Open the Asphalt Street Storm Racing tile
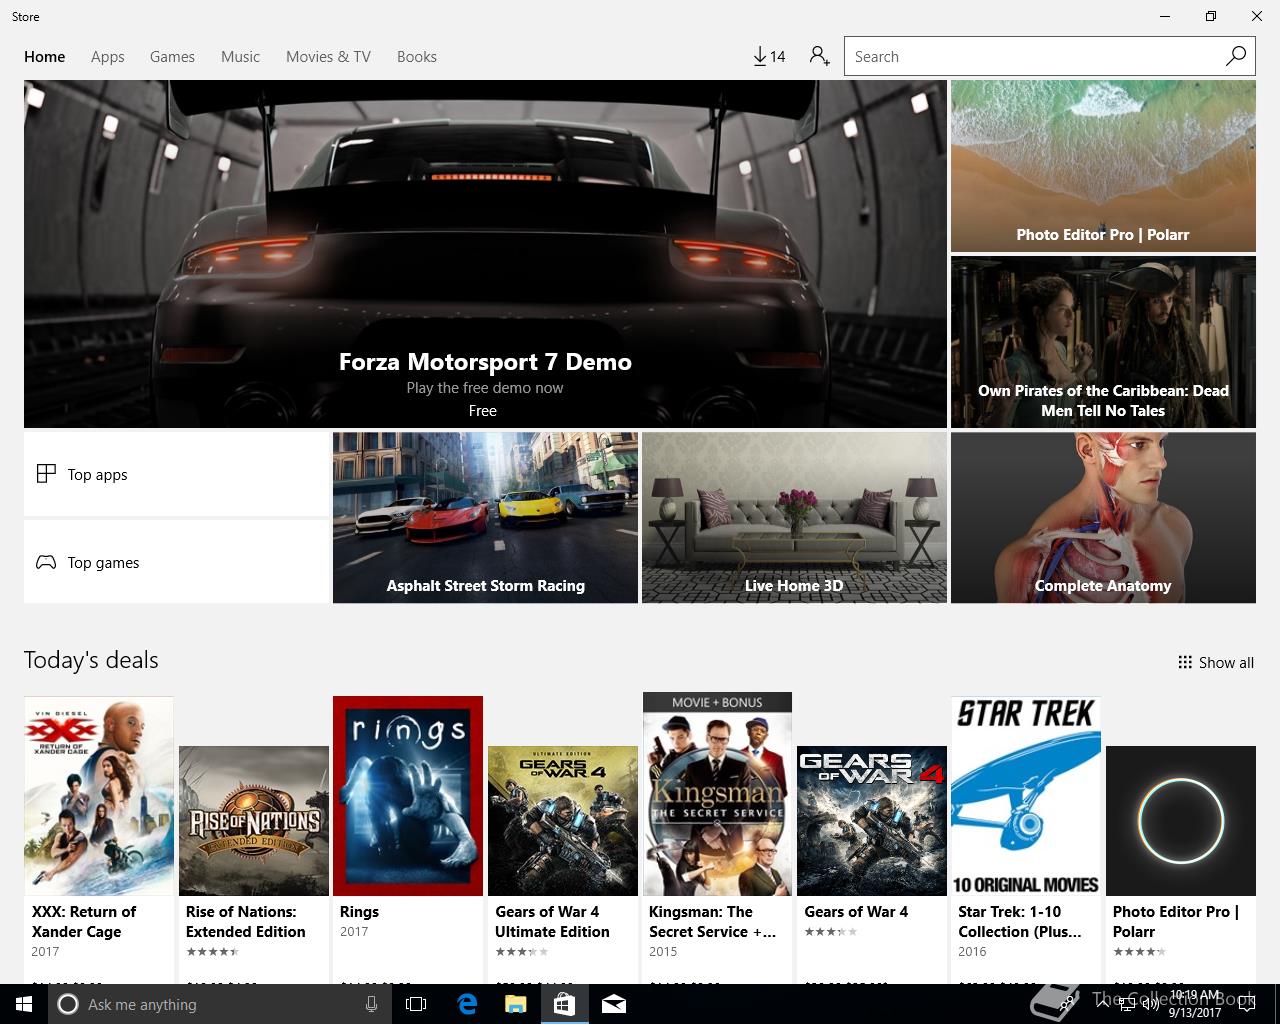This screenshot has width=1280, height=1024. tap(485, 518)
